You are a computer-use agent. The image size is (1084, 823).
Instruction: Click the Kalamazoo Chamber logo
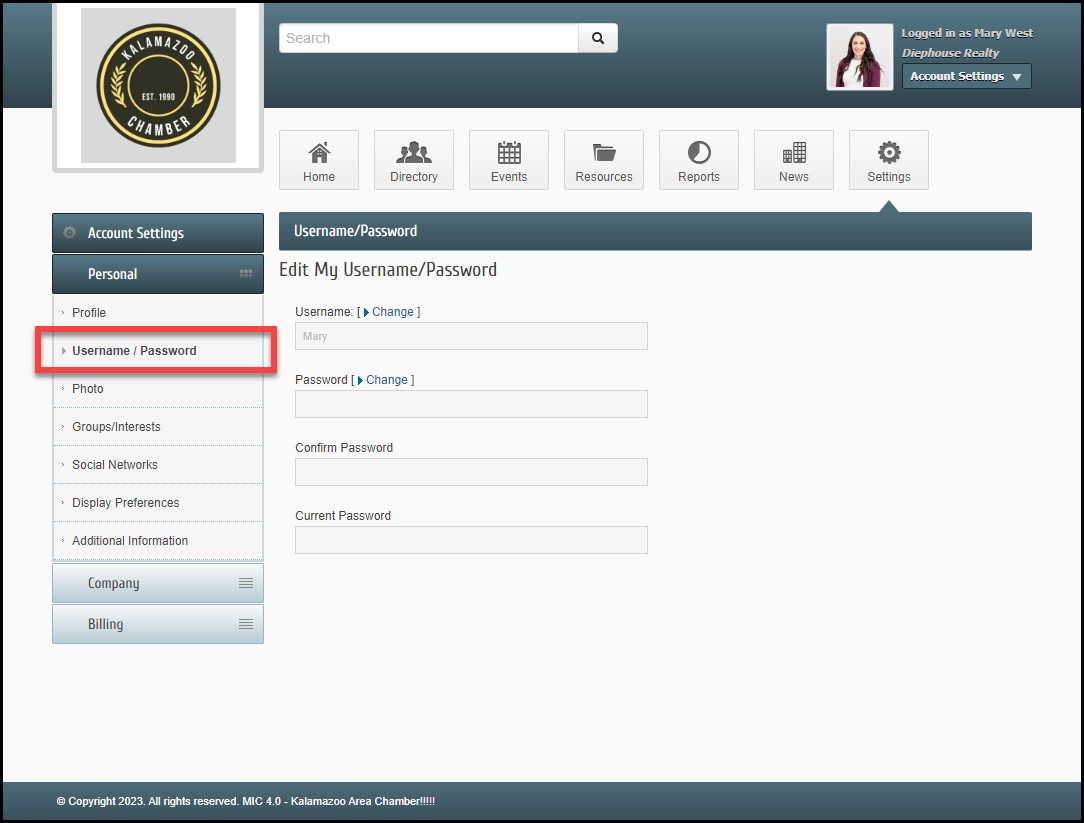click(158, 86)
